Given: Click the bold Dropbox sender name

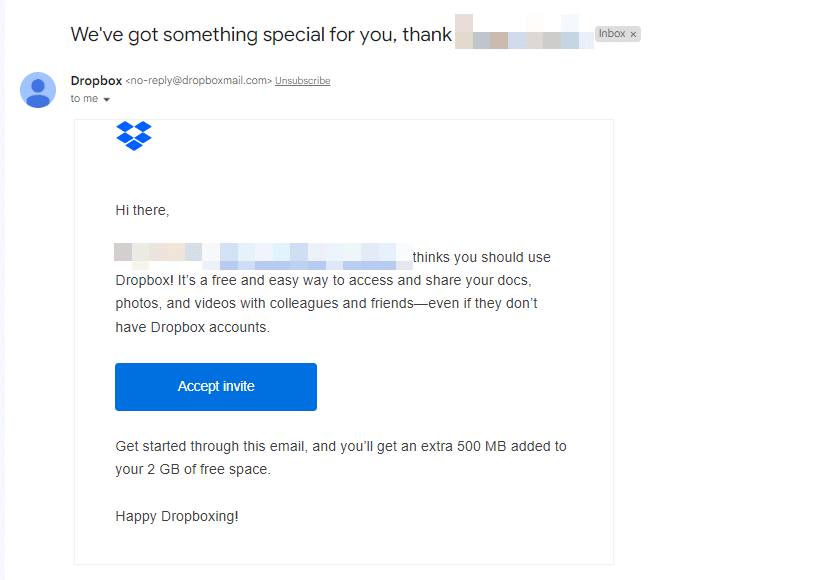Looking at the screenshot, I should coord(96,80).
